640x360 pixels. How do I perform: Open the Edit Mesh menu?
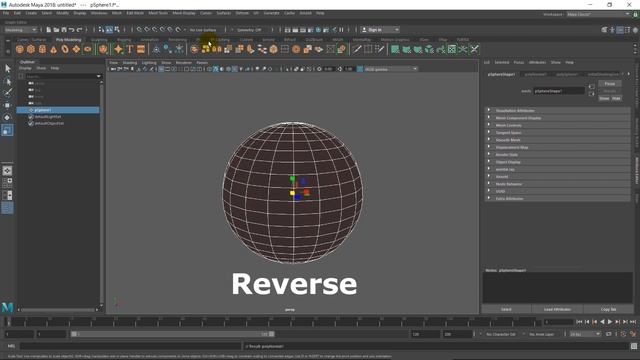[135, 13]
